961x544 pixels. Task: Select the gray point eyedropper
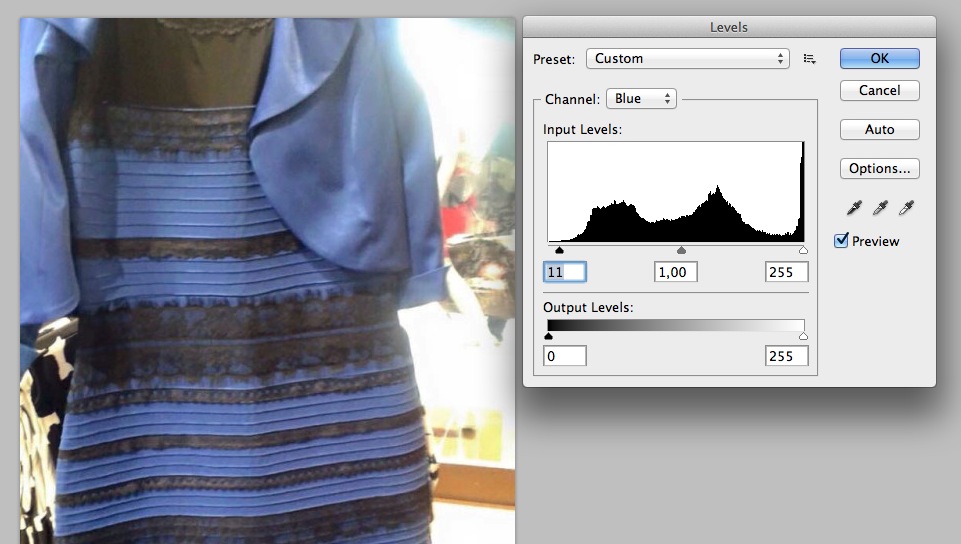(x=880, y=208)
